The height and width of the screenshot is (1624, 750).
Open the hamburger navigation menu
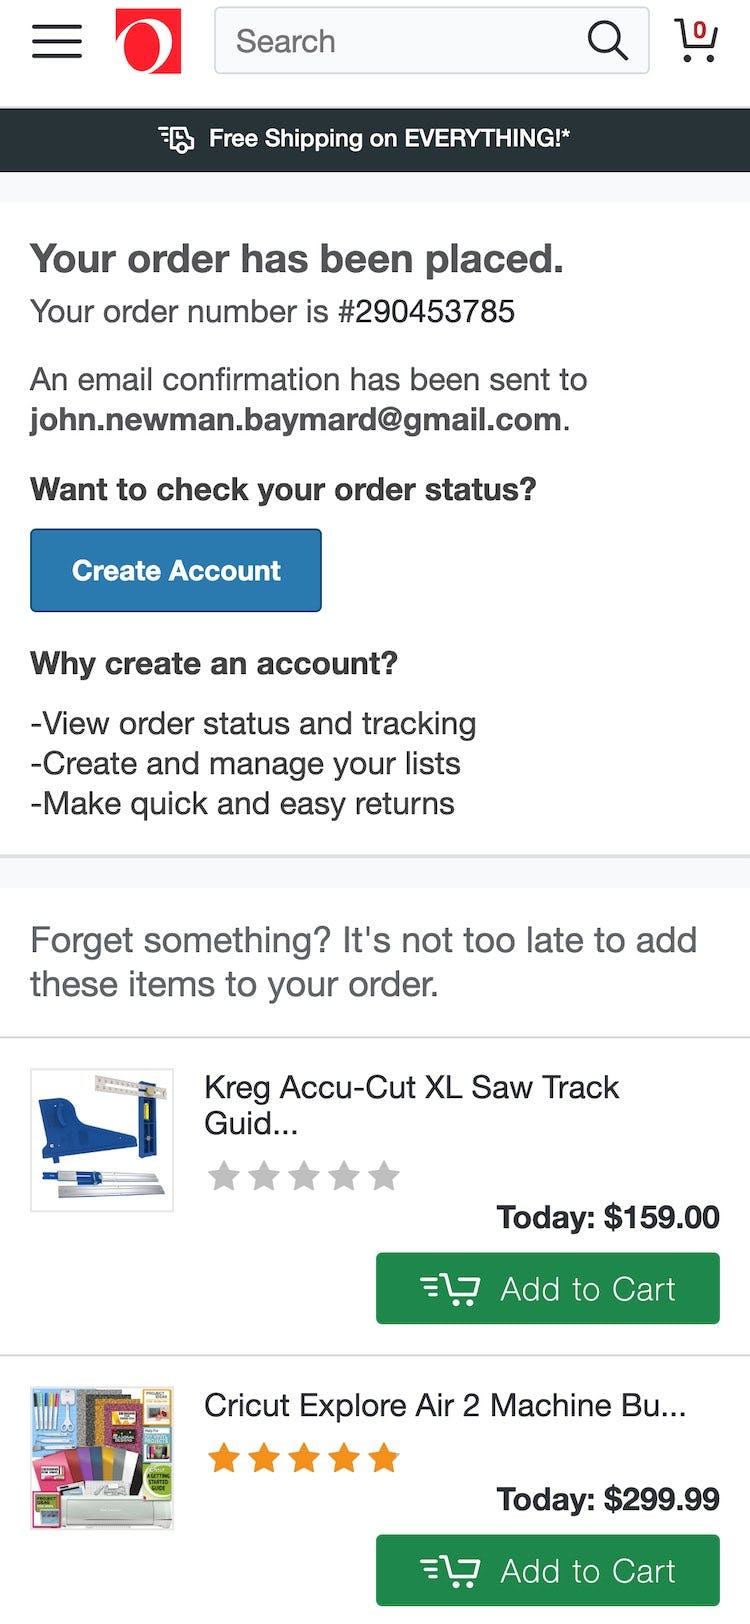click(56, 42)
